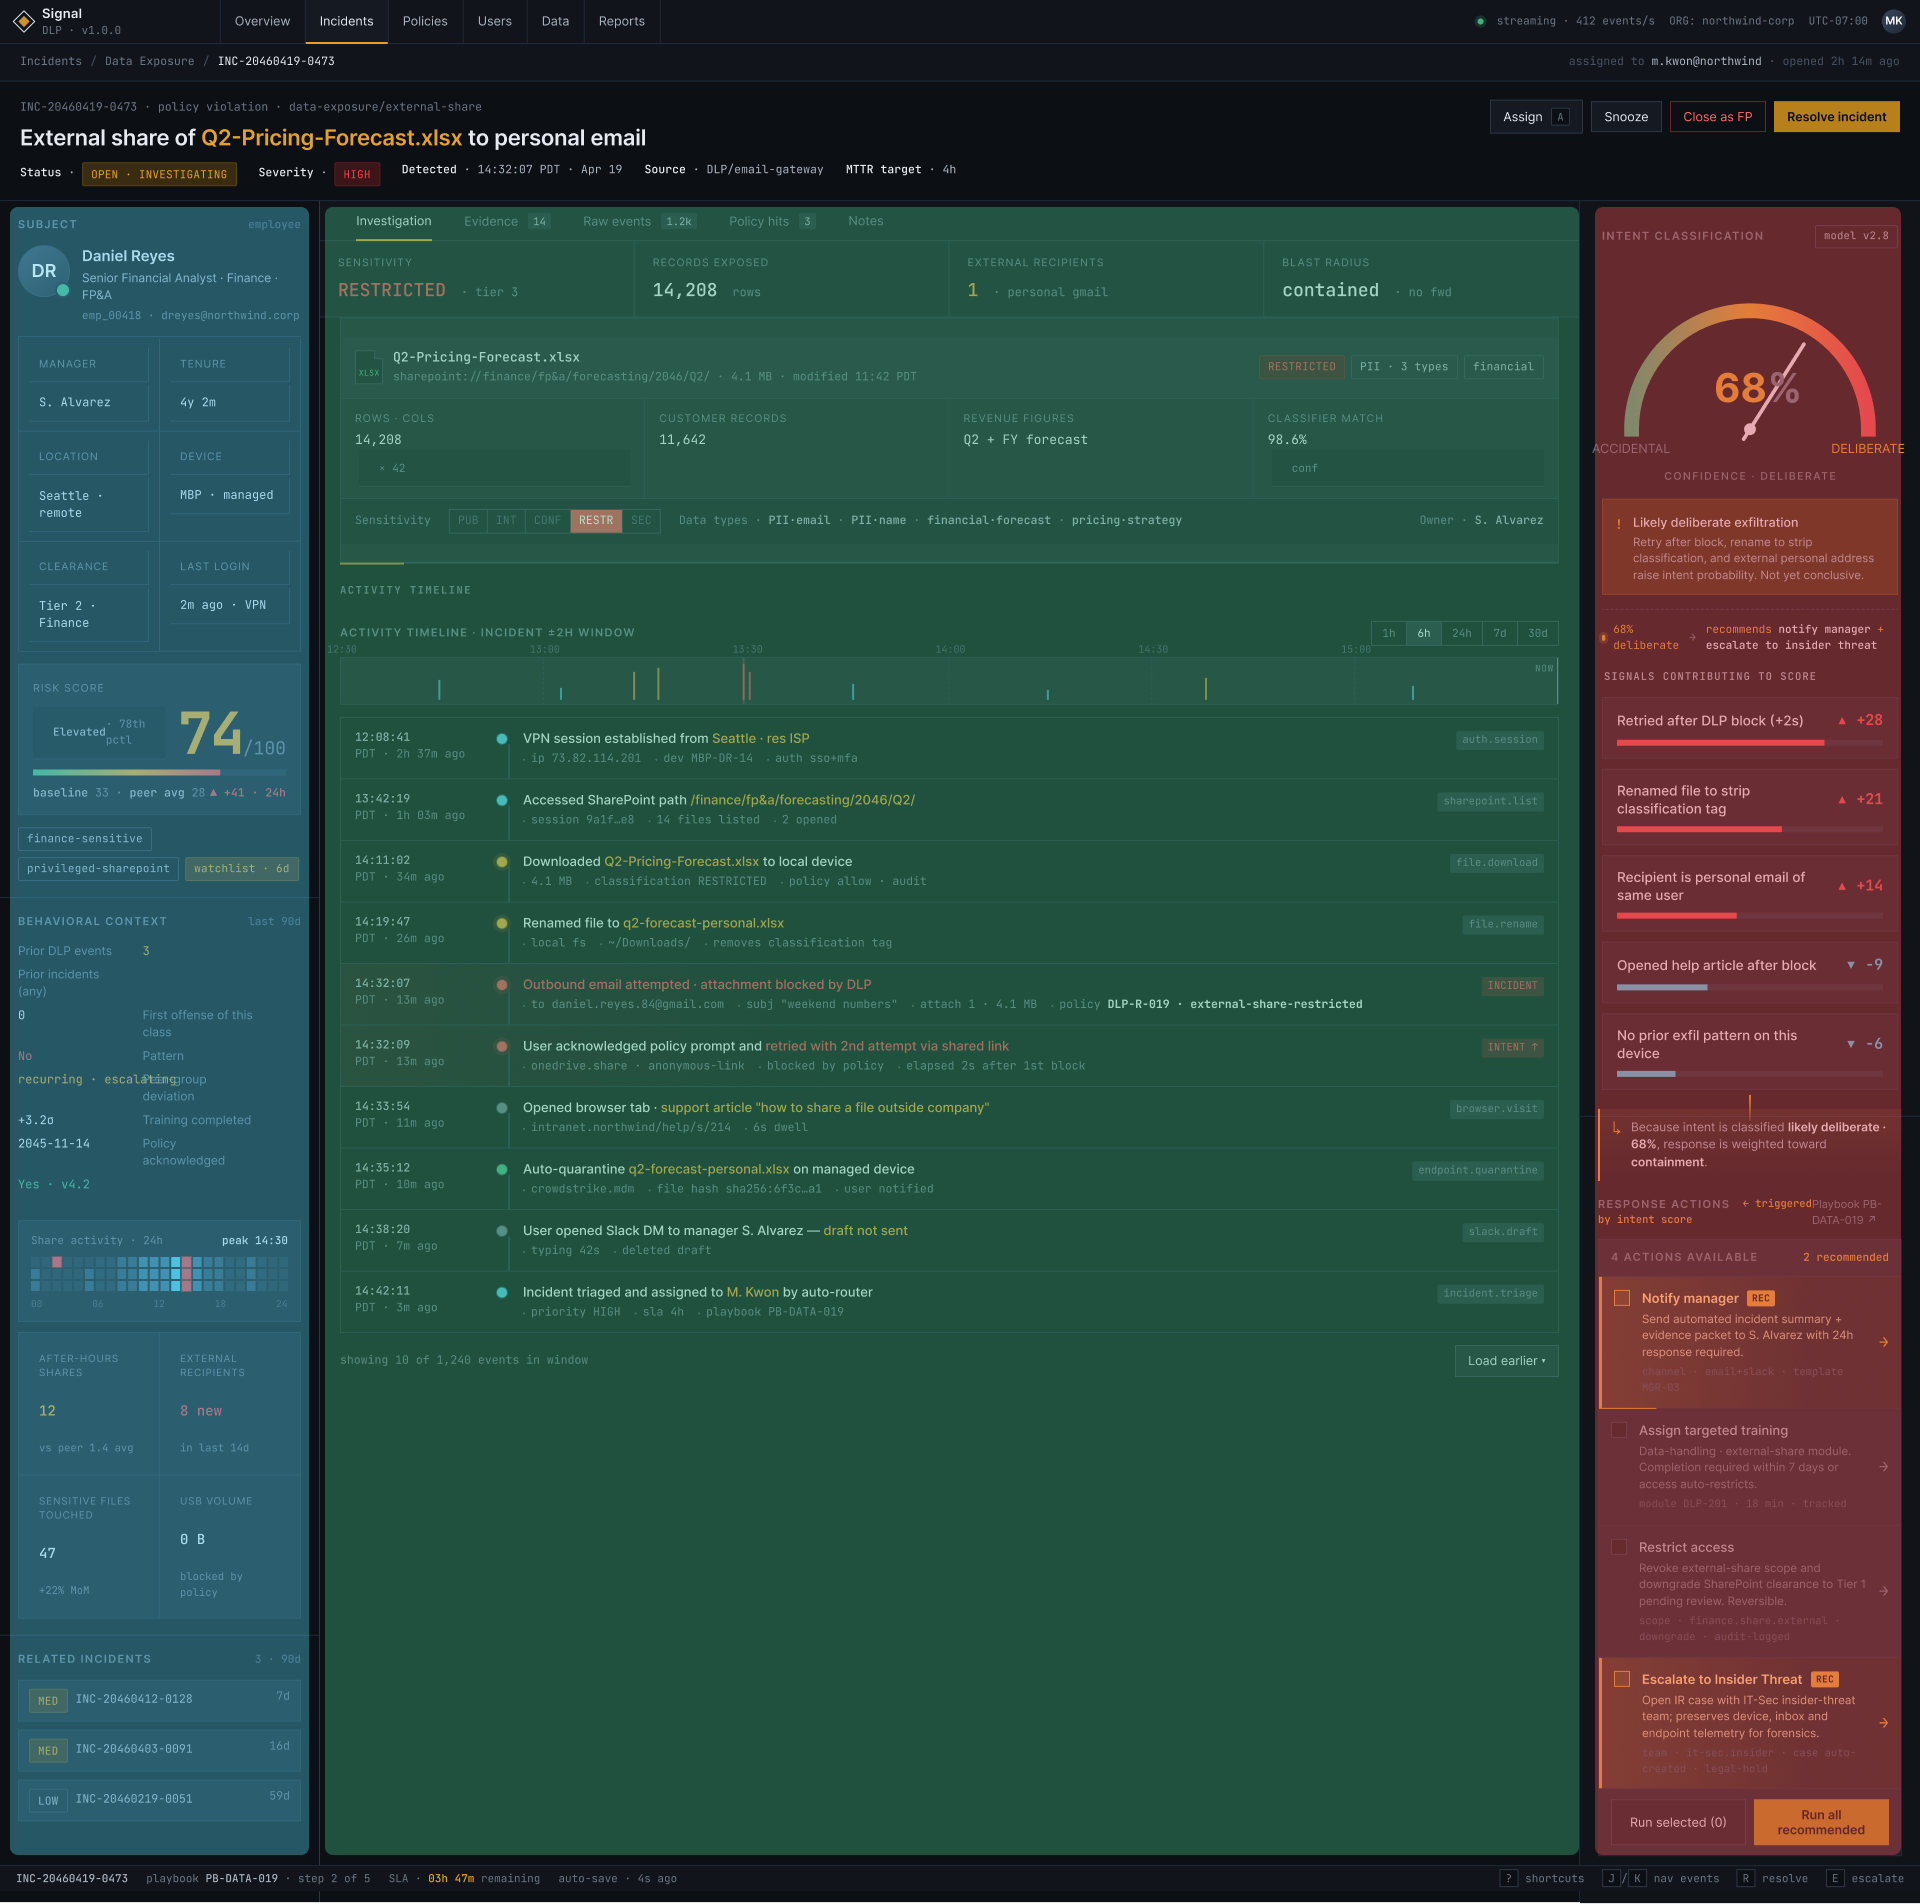Click Daniel Reyes DR avatar
This screenshot has height=1904, width=1920.
tap(44, 271)
